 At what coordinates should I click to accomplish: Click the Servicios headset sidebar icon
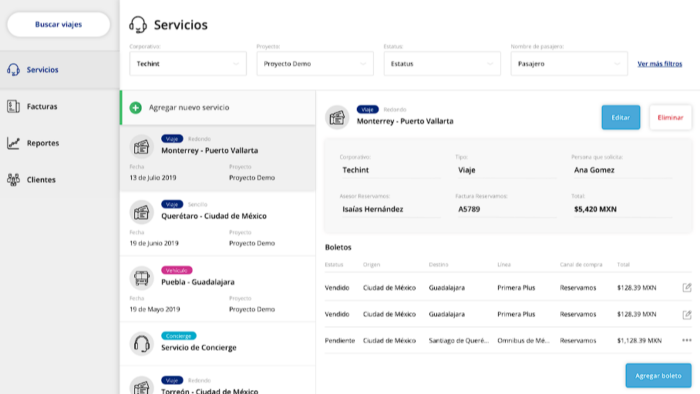[13, 70]
